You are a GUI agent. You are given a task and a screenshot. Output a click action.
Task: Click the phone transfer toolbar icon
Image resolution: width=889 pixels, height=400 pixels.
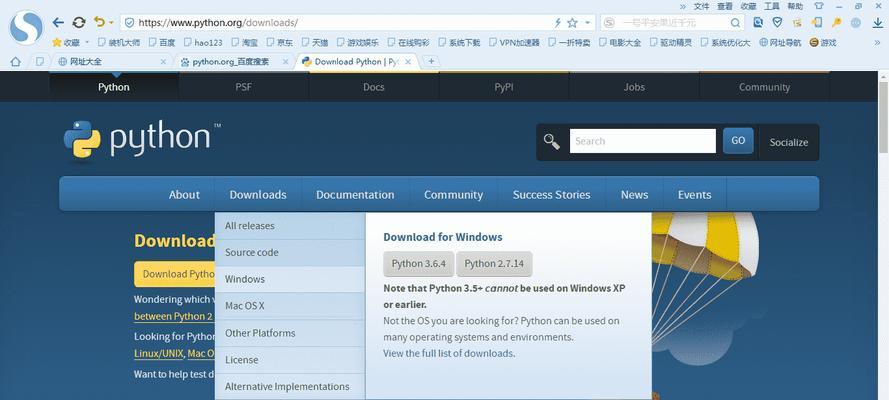816,23
